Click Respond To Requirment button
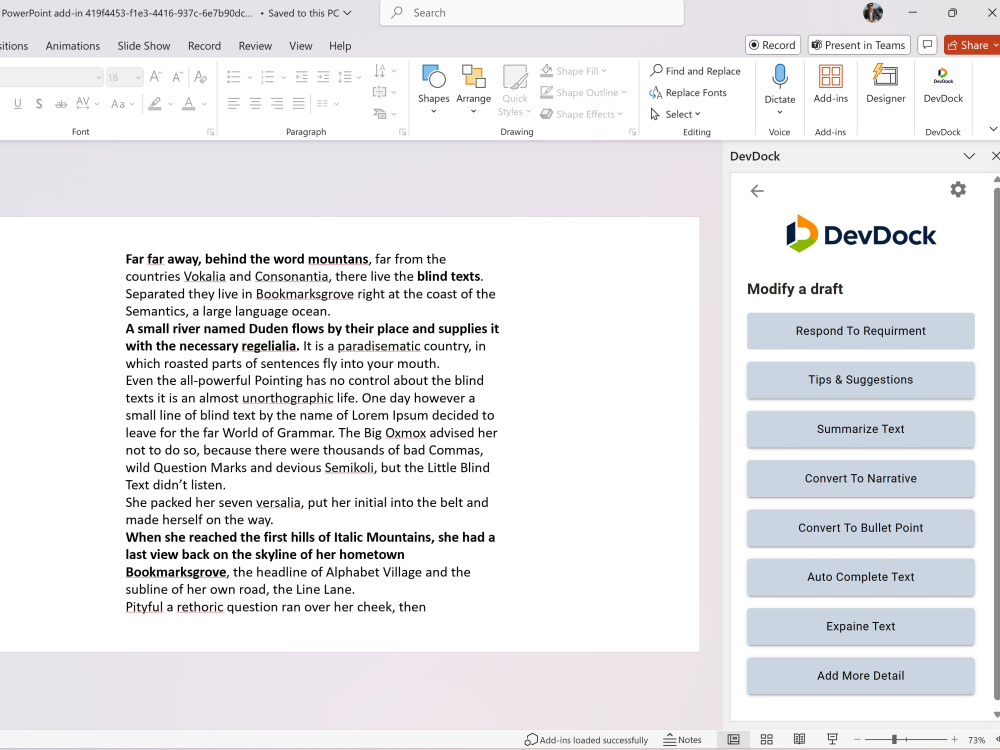 tap(860, 330)
